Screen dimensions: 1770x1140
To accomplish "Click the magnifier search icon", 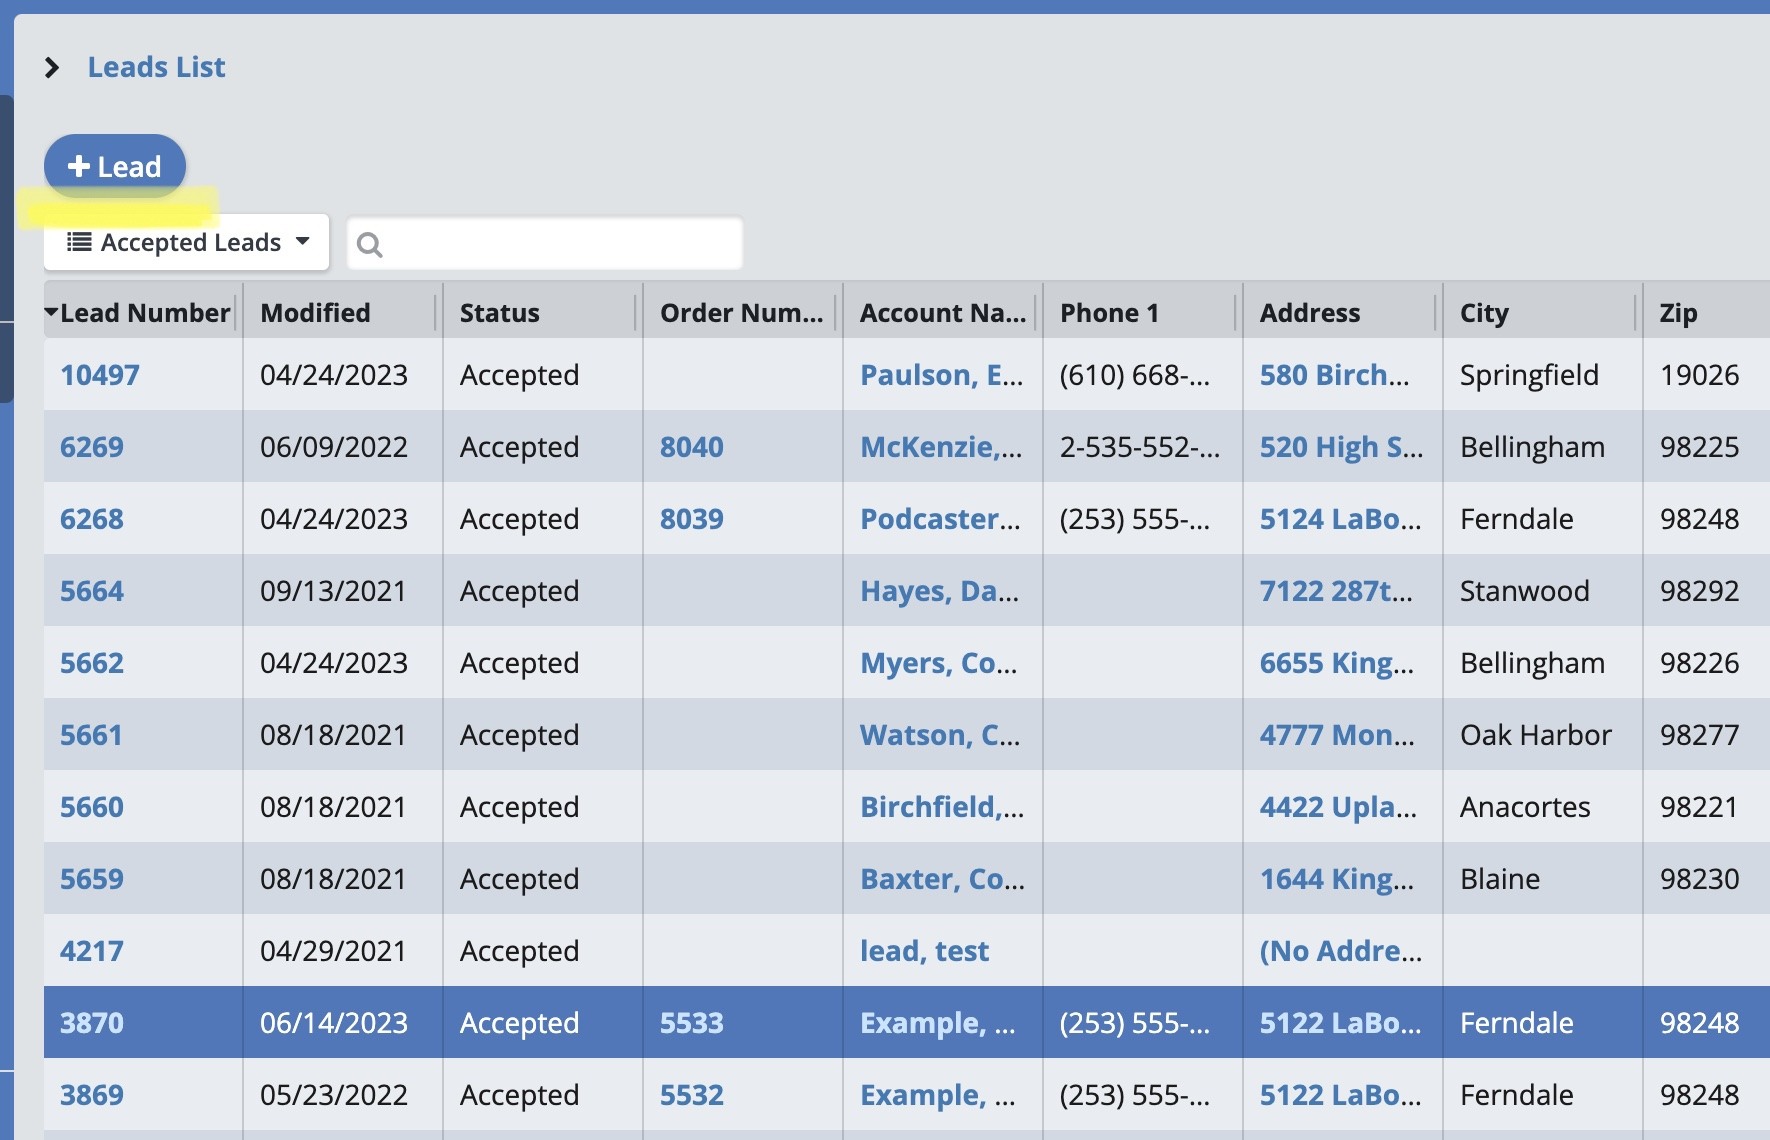I will click(369, 245).
